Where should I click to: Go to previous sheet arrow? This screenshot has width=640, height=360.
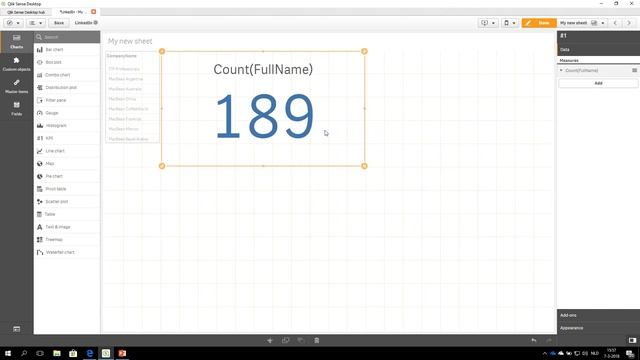coord(615,23)
